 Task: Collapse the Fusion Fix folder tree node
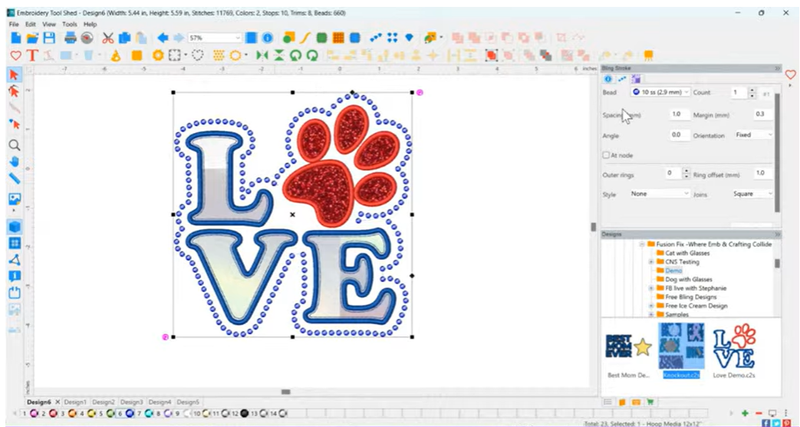click(641, 244)
